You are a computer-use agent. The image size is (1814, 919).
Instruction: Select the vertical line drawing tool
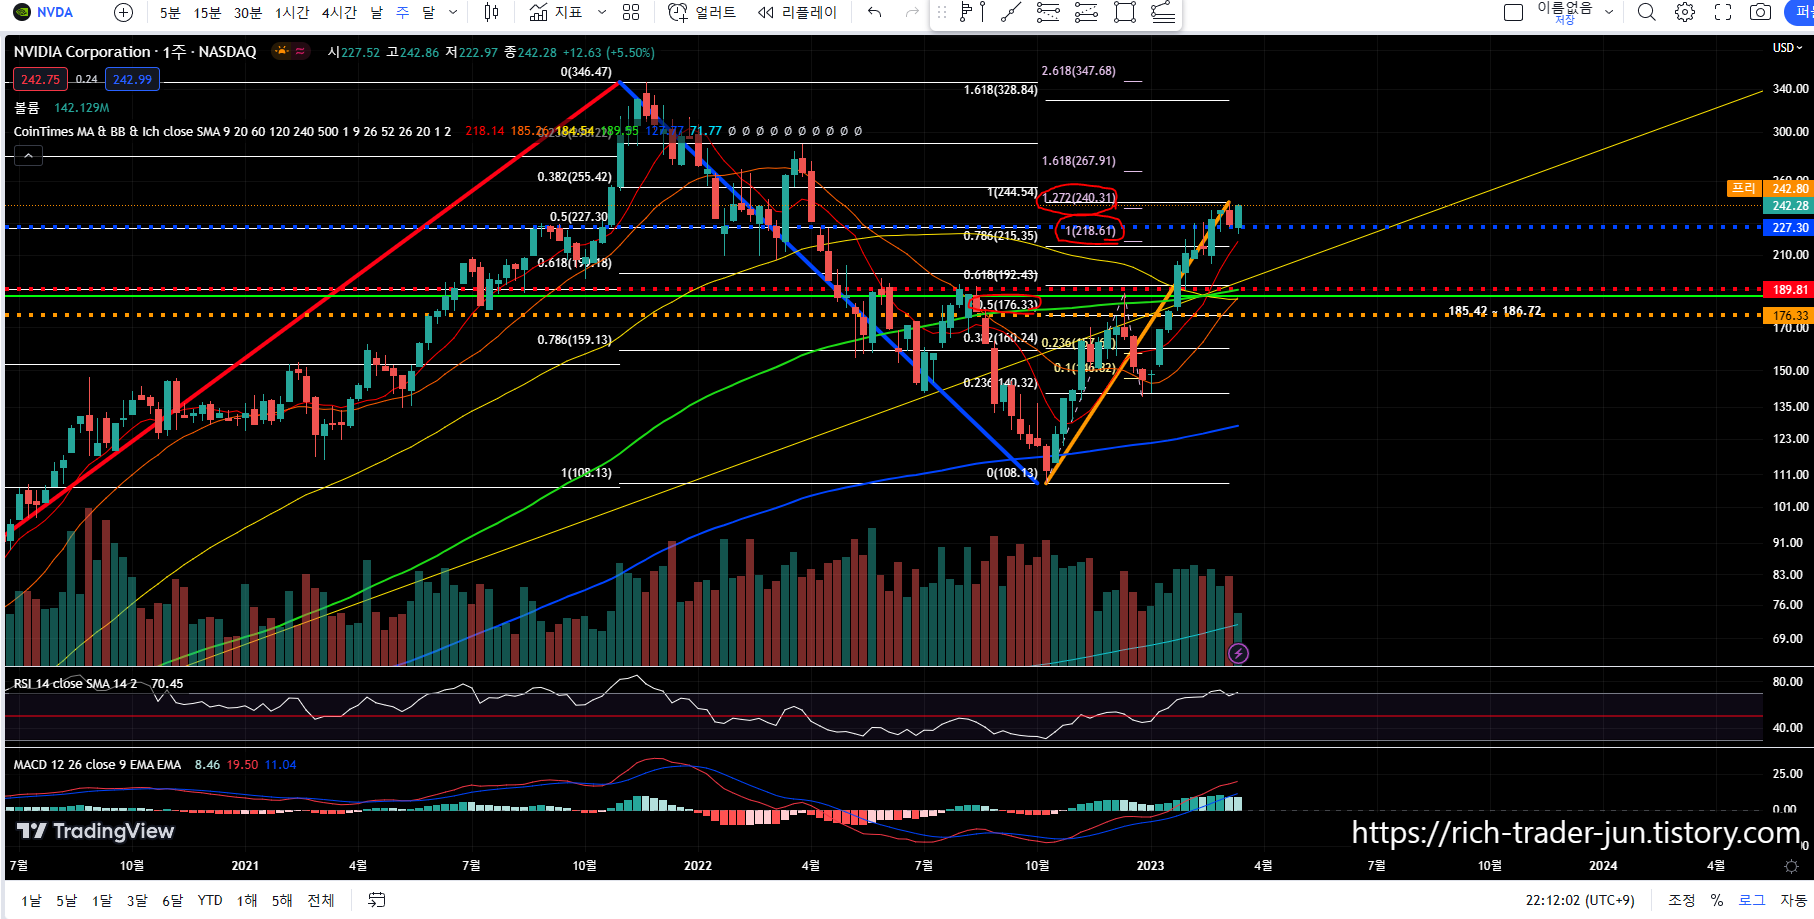[x=984, y=12]
